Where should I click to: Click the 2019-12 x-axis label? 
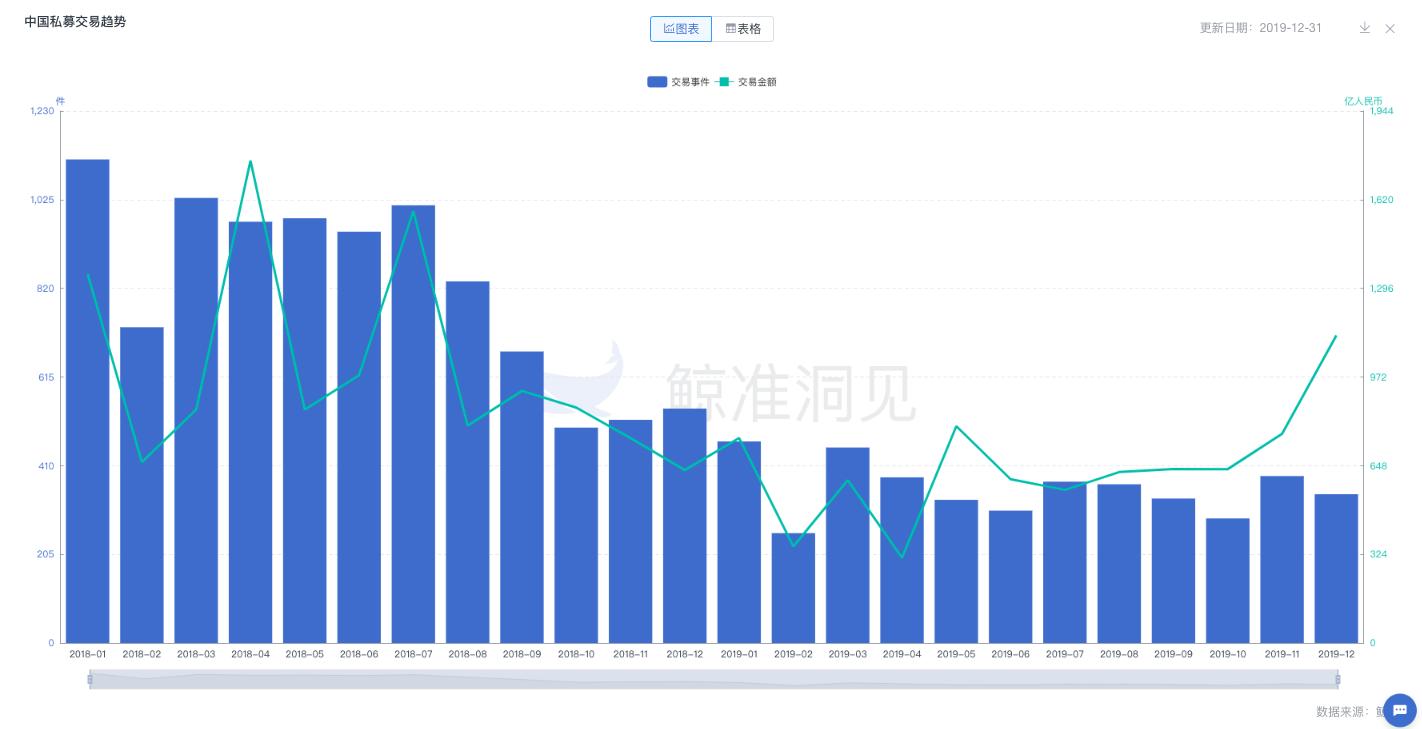point(1336,654)
